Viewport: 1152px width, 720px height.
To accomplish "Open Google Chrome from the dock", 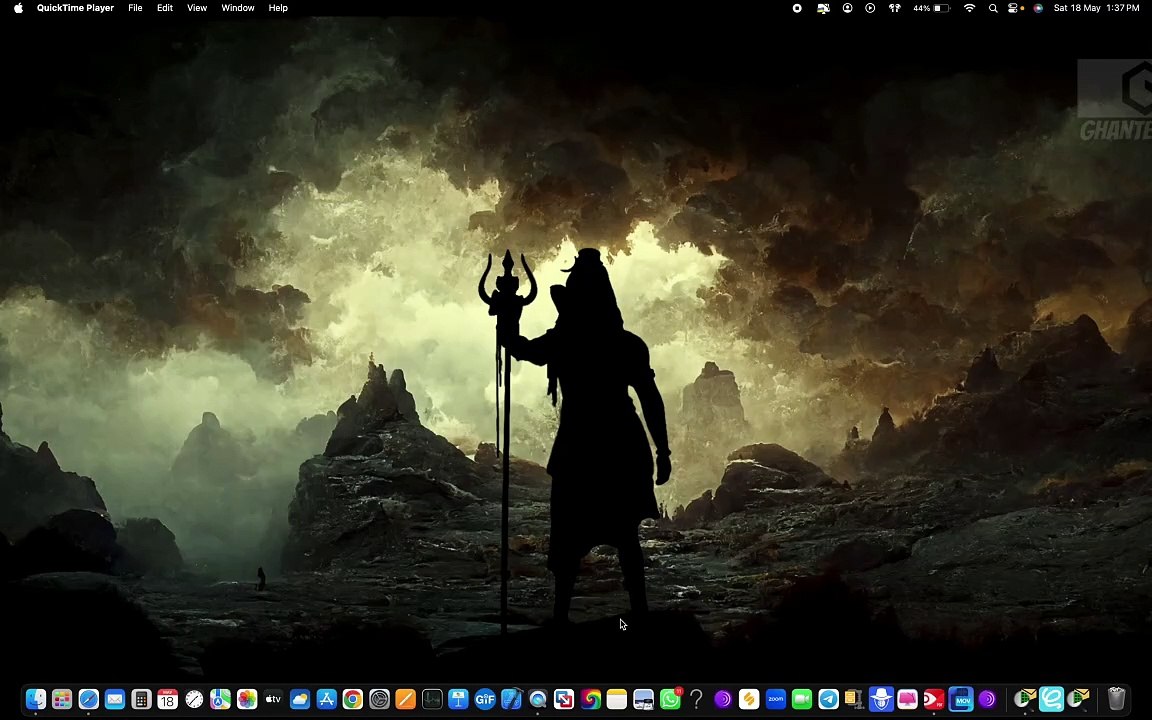I will [353, 699].
